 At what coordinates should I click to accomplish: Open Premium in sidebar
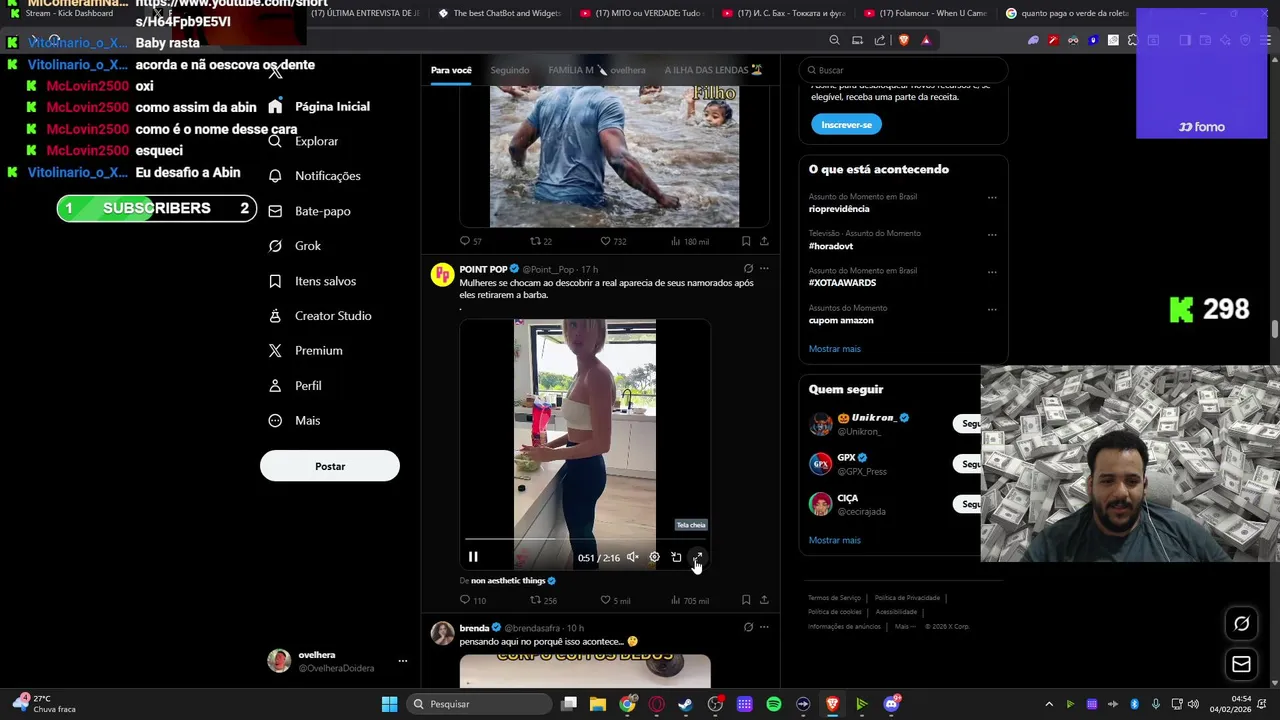coord(305,351)
